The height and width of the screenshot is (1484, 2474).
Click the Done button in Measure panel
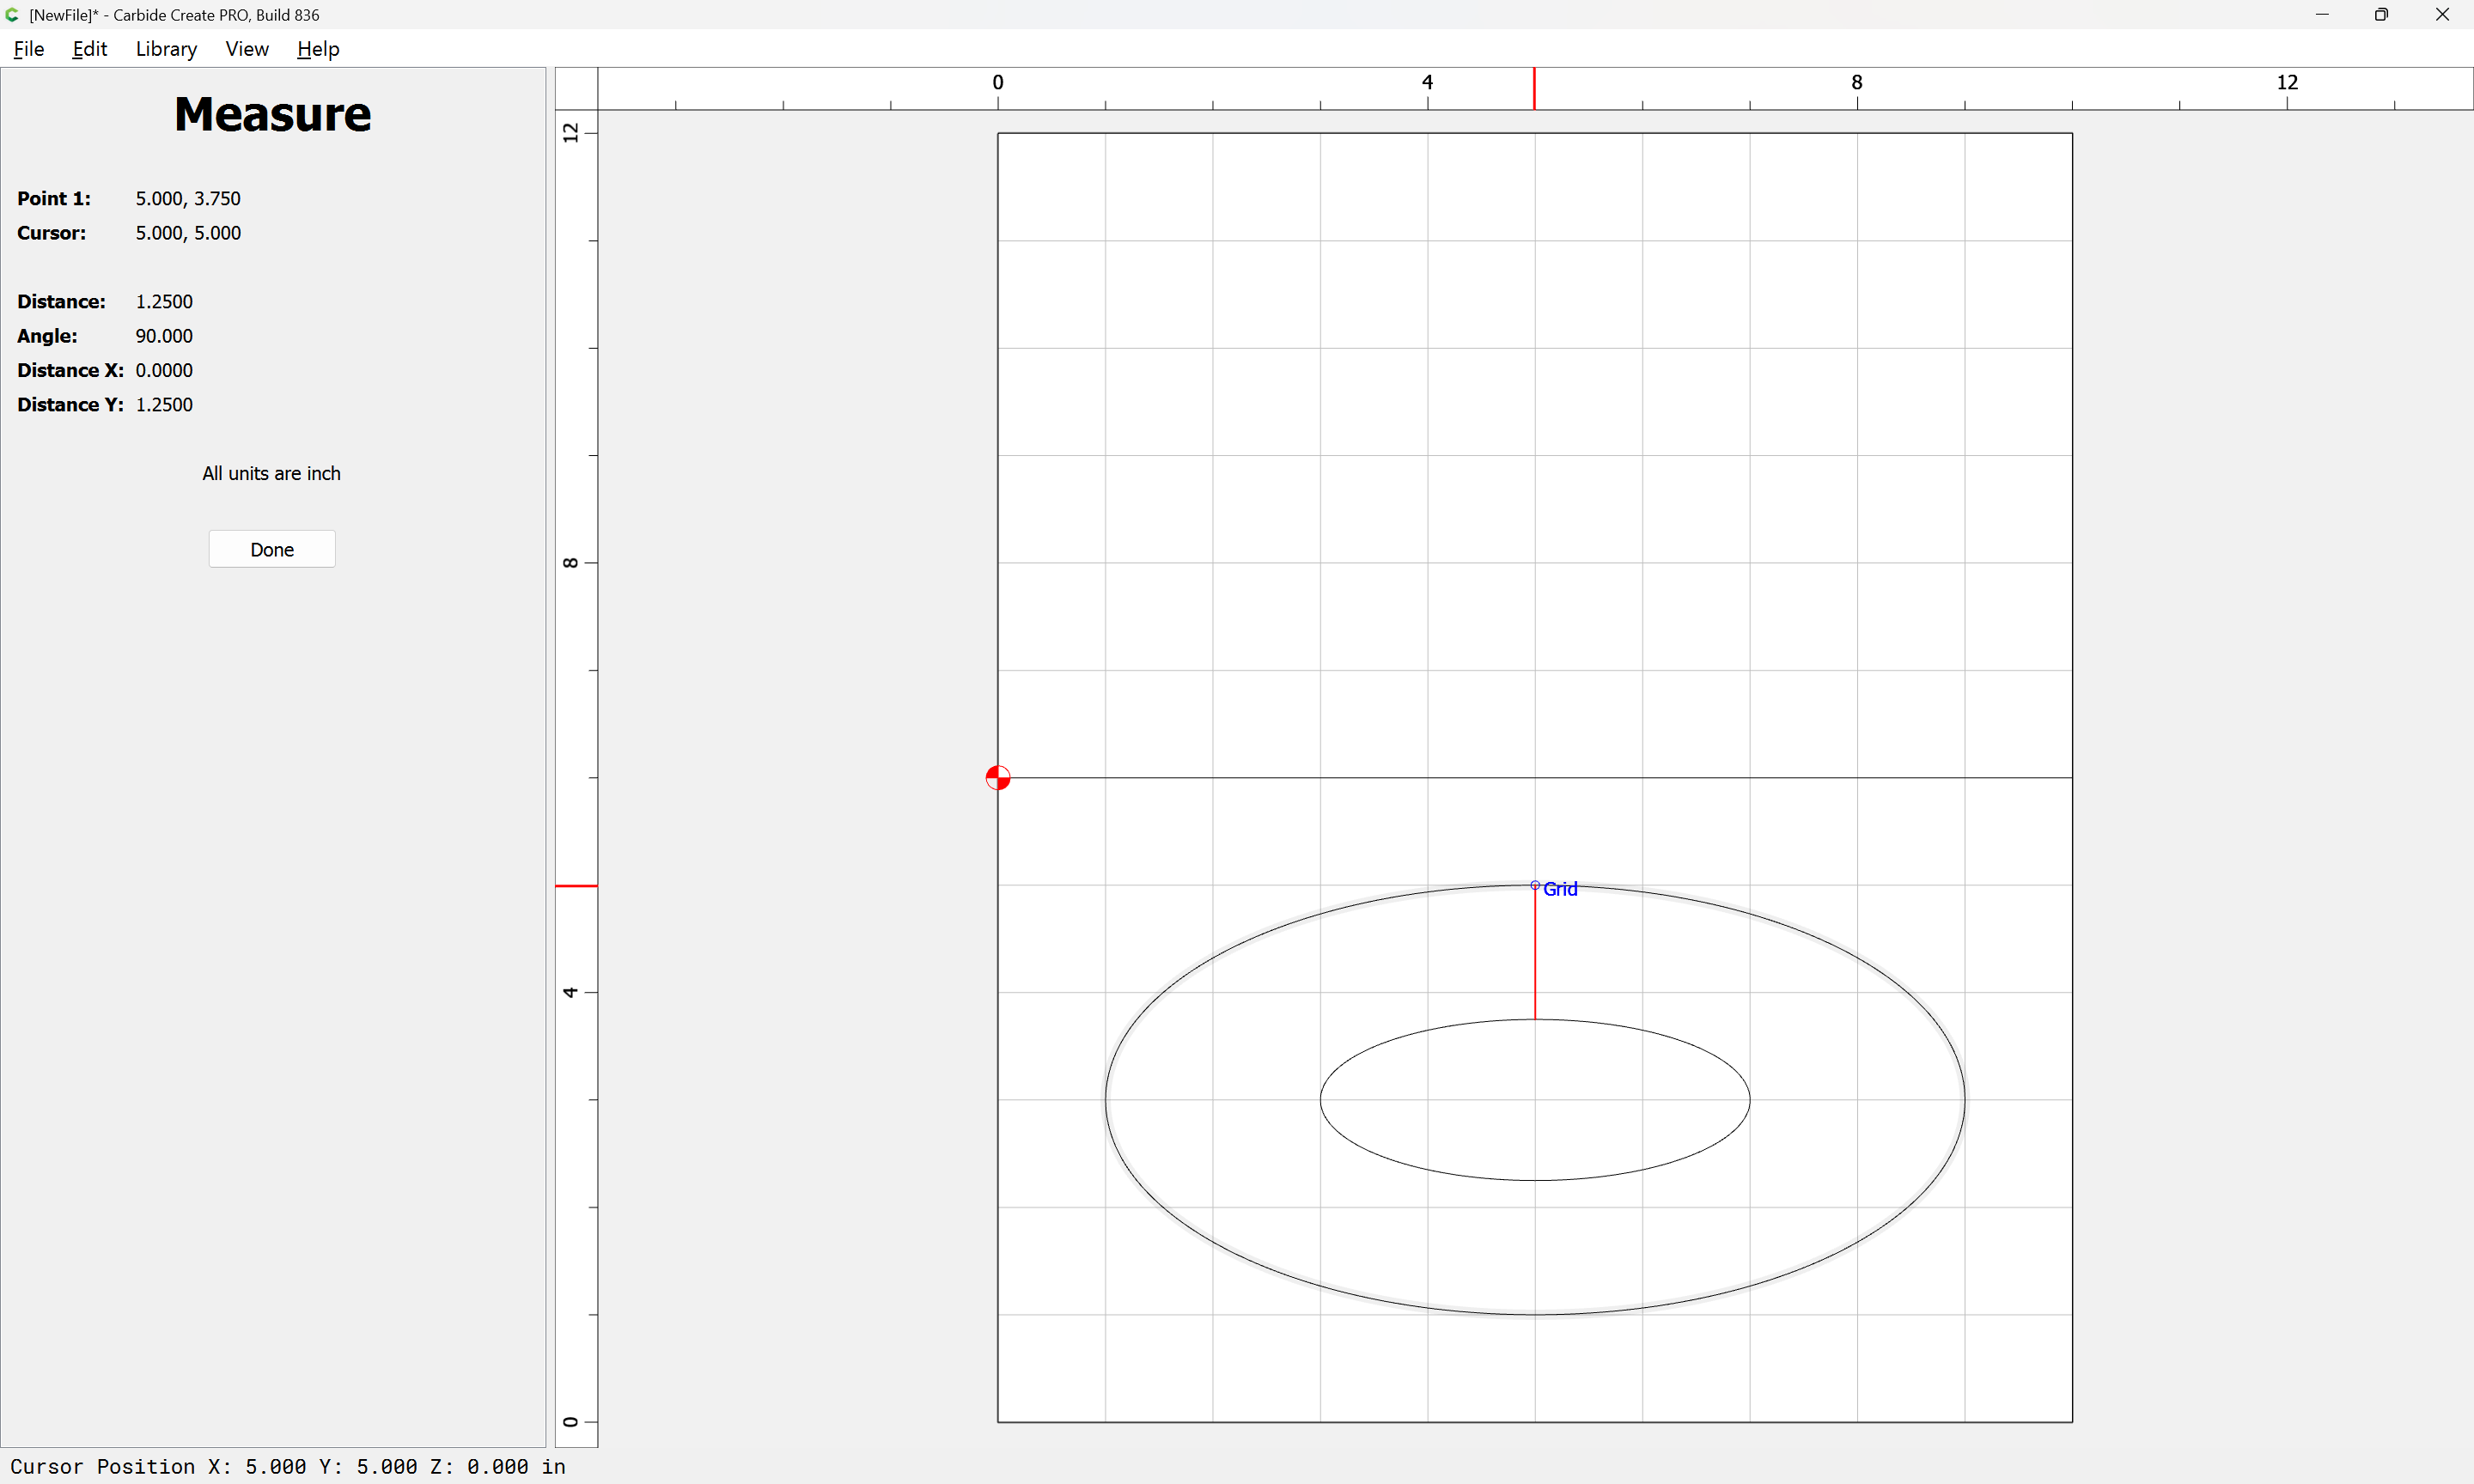272,549
